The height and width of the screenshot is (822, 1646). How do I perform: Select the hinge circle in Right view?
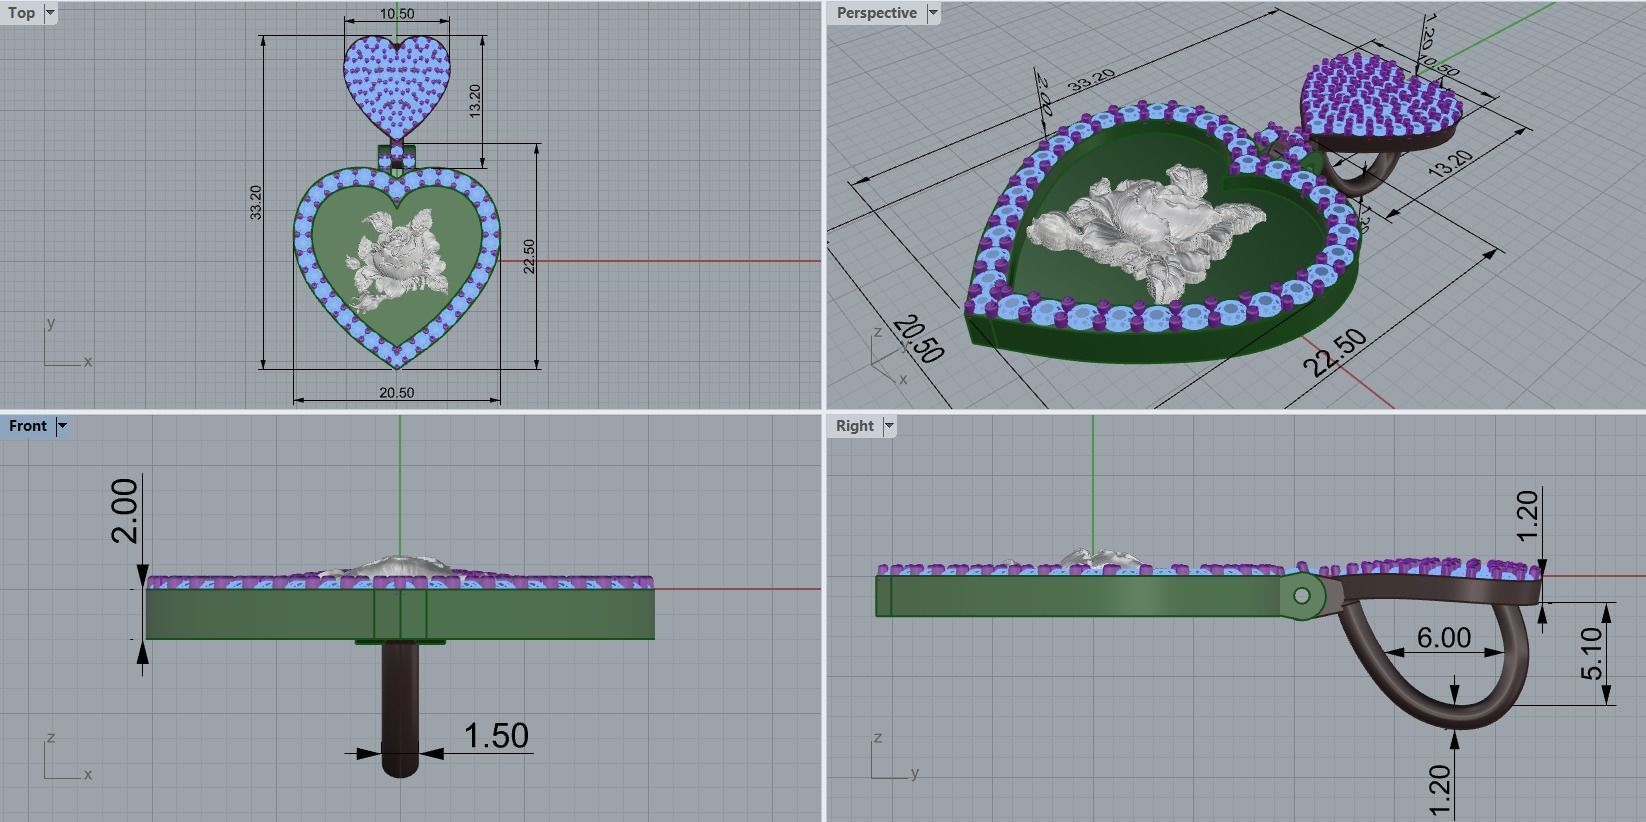tap(1302, 597)
